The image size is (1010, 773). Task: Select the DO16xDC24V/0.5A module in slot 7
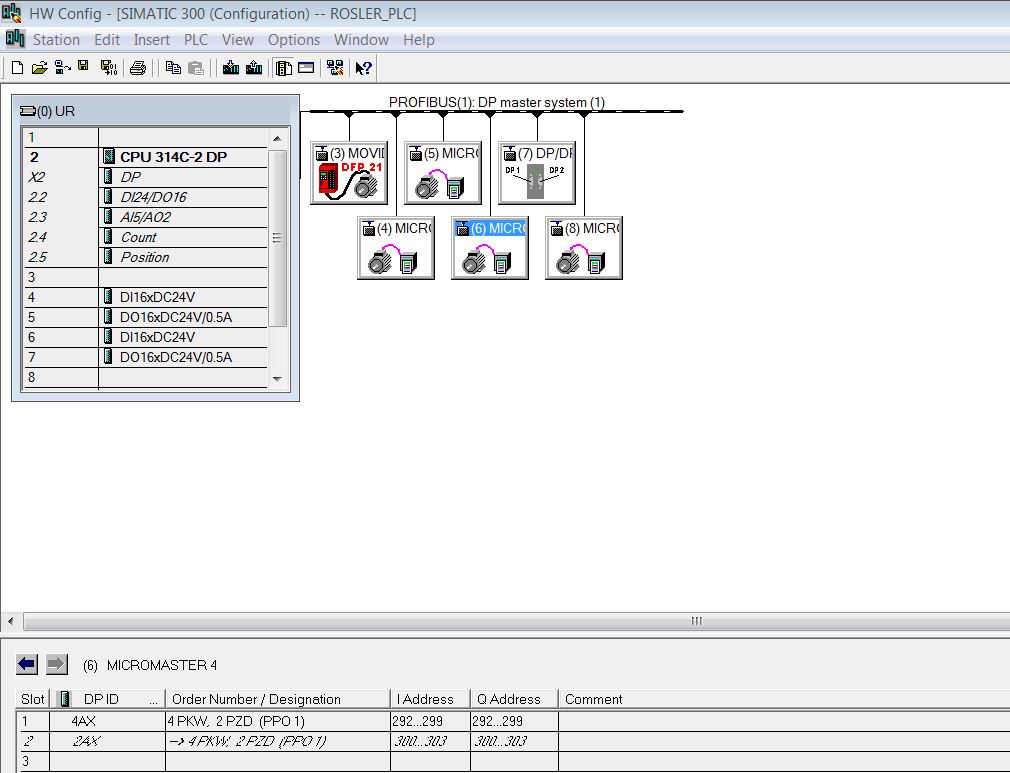pyautogui.click(x=146, y=357)
